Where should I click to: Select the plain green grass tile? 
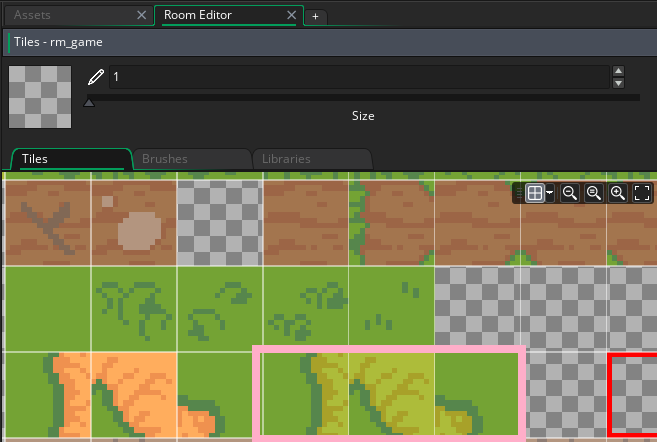coord(47,309)
